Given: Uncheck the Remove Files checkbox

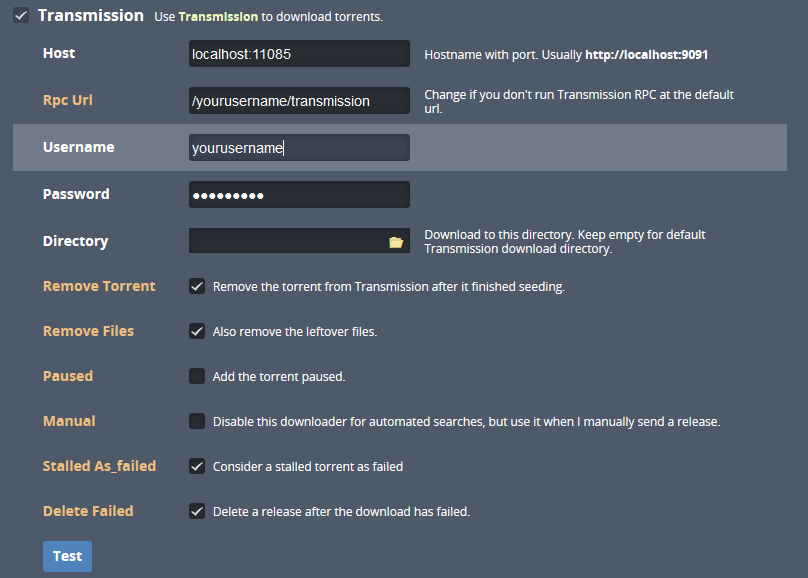Looking at the screenshot, I should point(197,331).
